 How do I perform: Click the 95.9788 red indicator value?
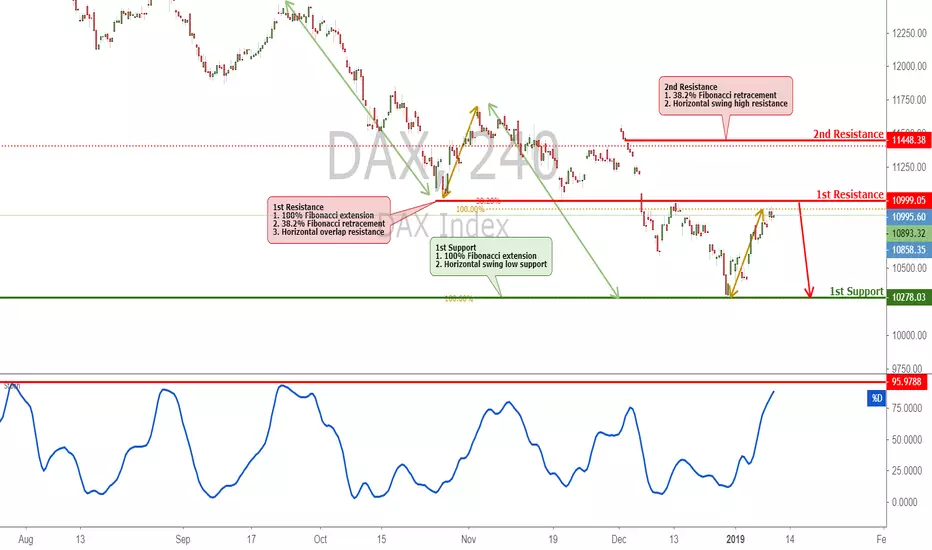tap(906, 382)
